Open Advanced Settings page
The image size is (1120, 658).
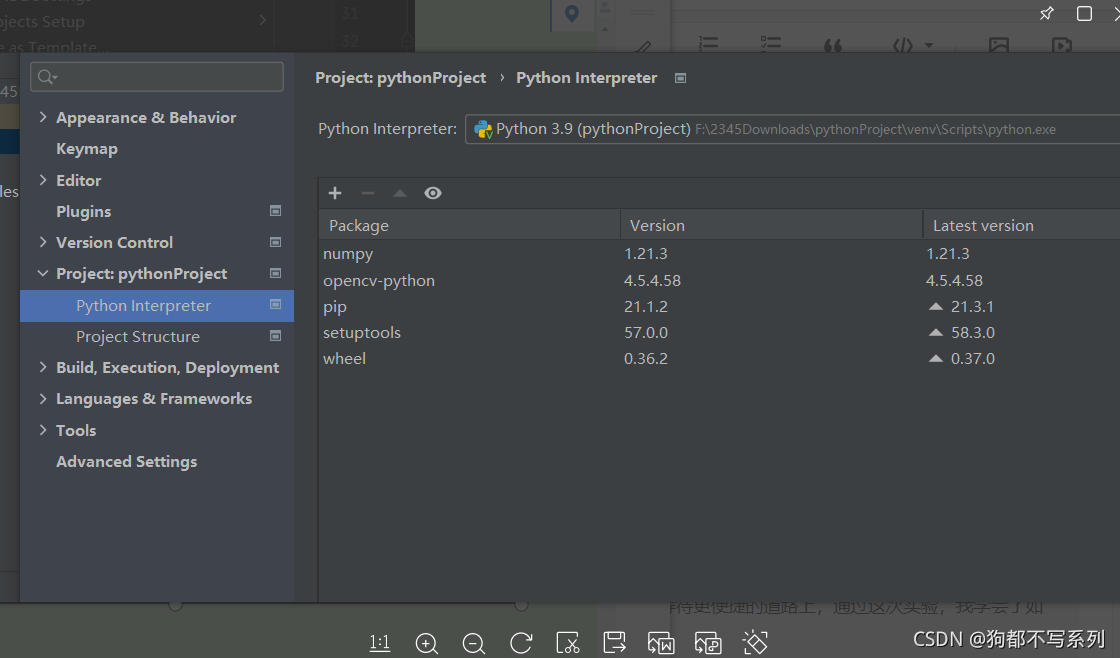(126, 462)
